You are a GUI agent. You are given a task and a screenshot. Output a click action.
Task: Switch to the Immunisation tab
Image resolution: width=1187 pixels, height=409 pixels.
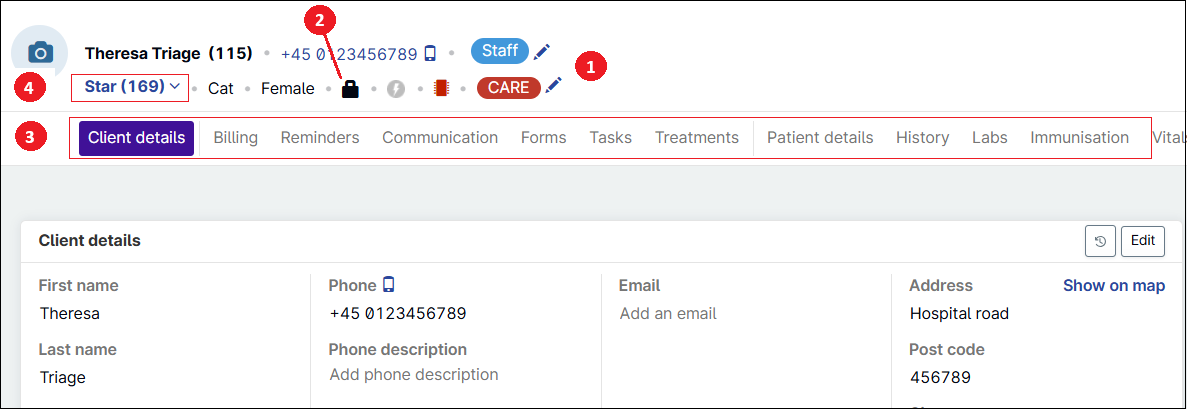click(x=1080, y=138)
